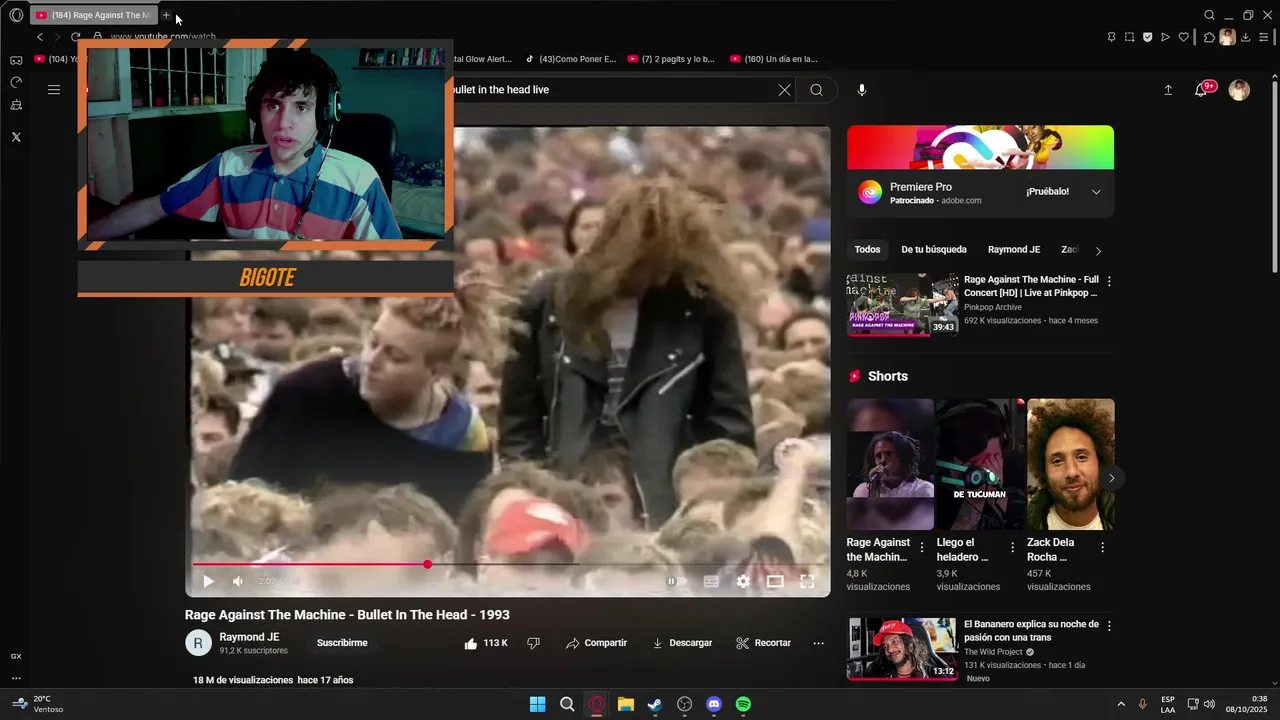Open the Windows Start button
This screenshot has width=1280, height=720.
tap(537, 704)
